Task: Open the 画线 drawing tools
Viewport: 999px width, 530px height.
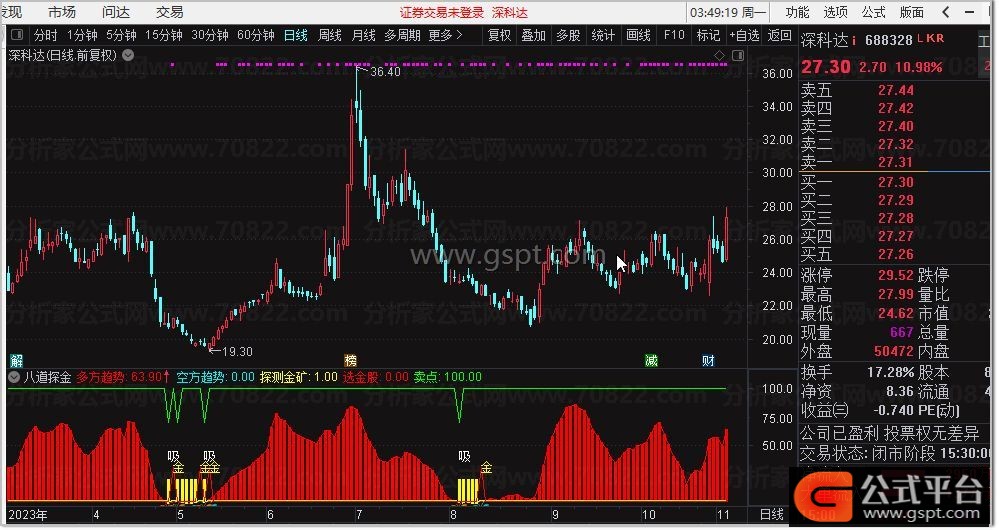Action: [638, 35]
